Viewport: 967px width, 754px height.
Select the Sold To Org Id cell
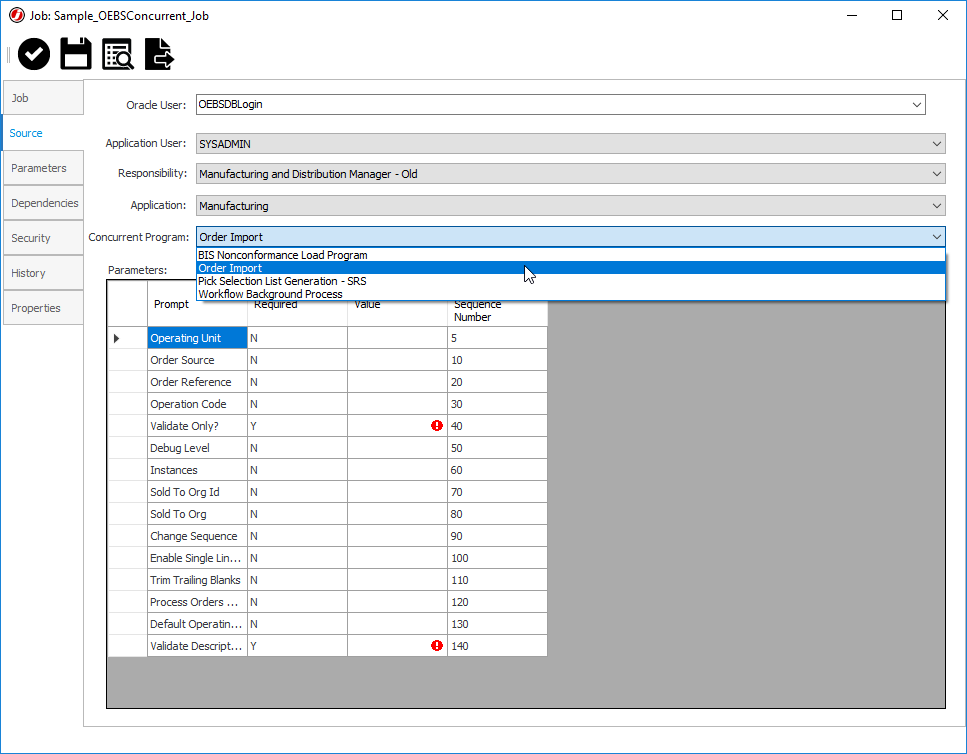(x=197, y=492)
